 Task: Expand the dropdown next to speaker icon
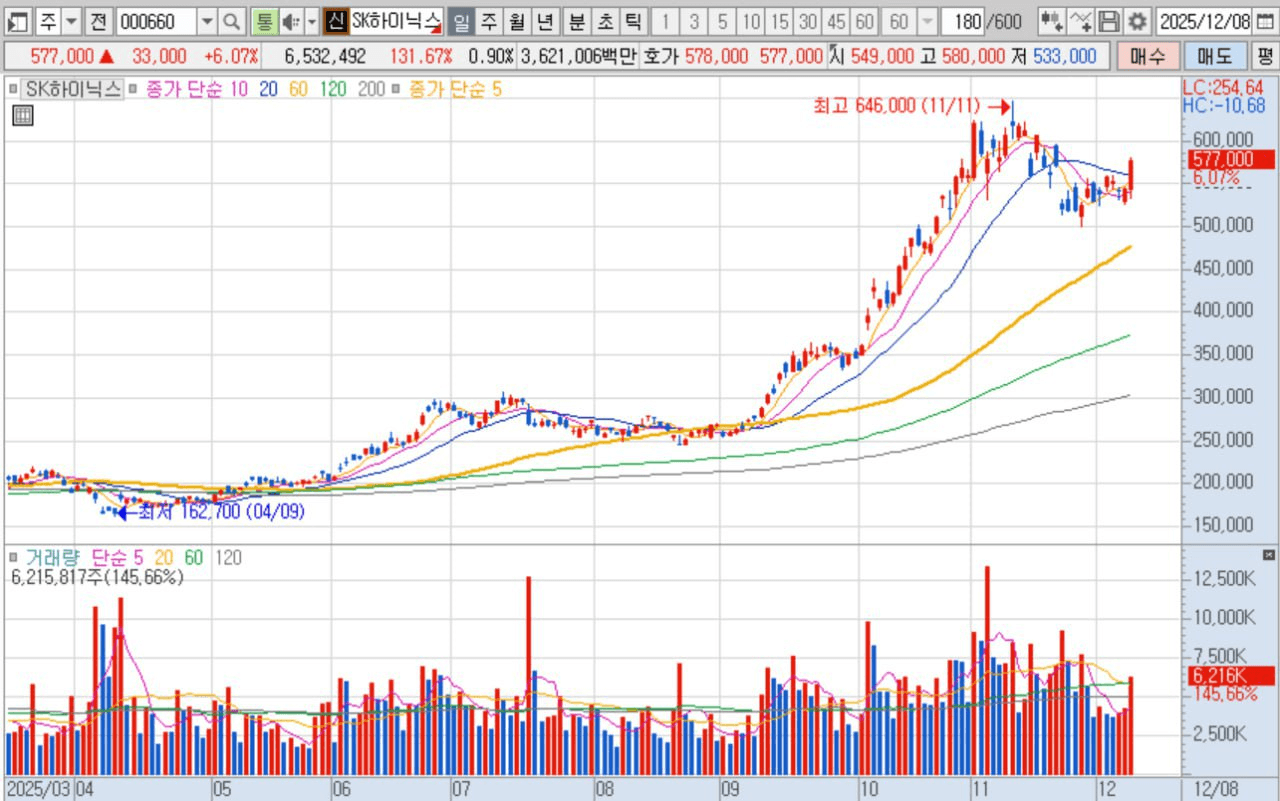[x=311, y=21]
